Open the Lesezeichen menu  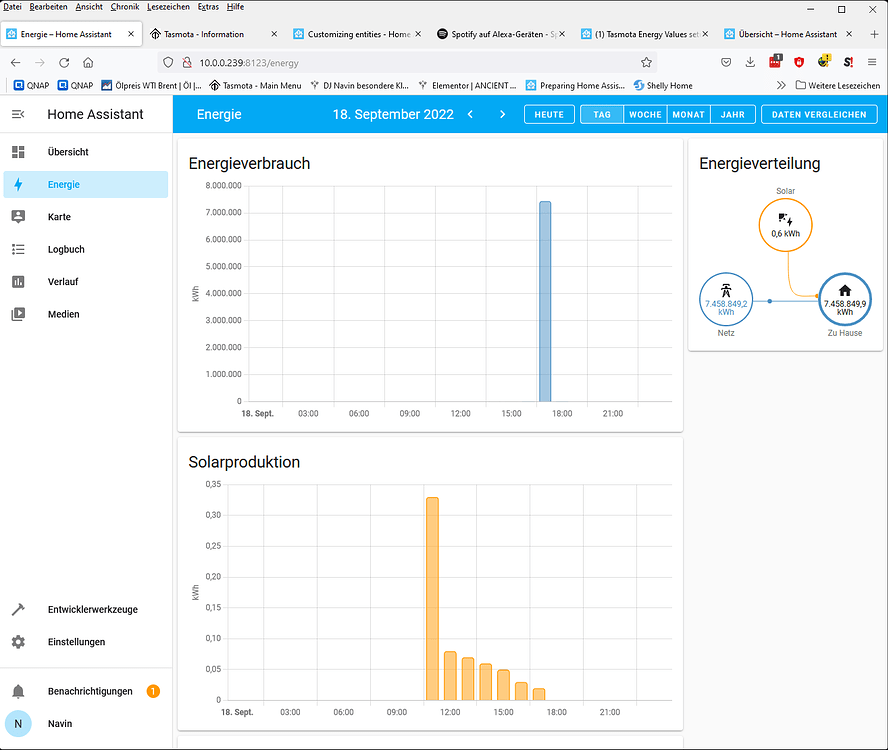pos(168,7)
